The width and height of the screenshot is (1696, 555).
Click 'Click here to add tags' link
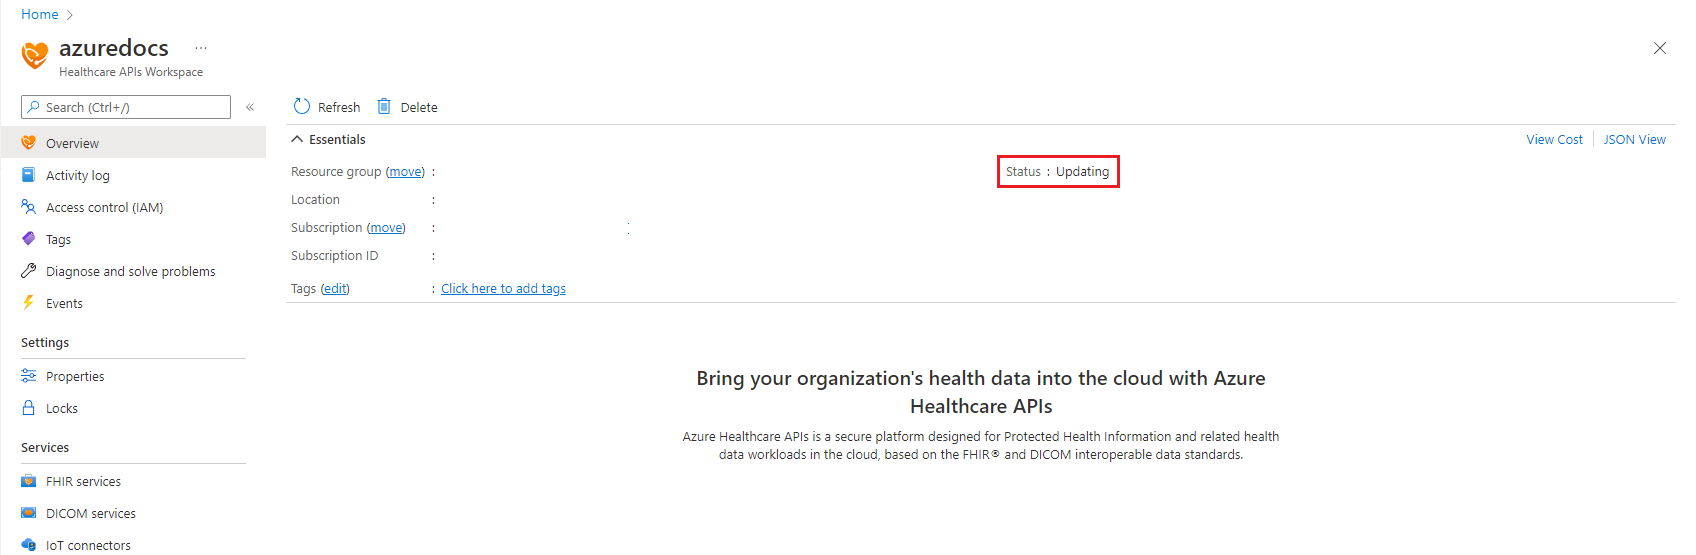click(x=503, y=289)
